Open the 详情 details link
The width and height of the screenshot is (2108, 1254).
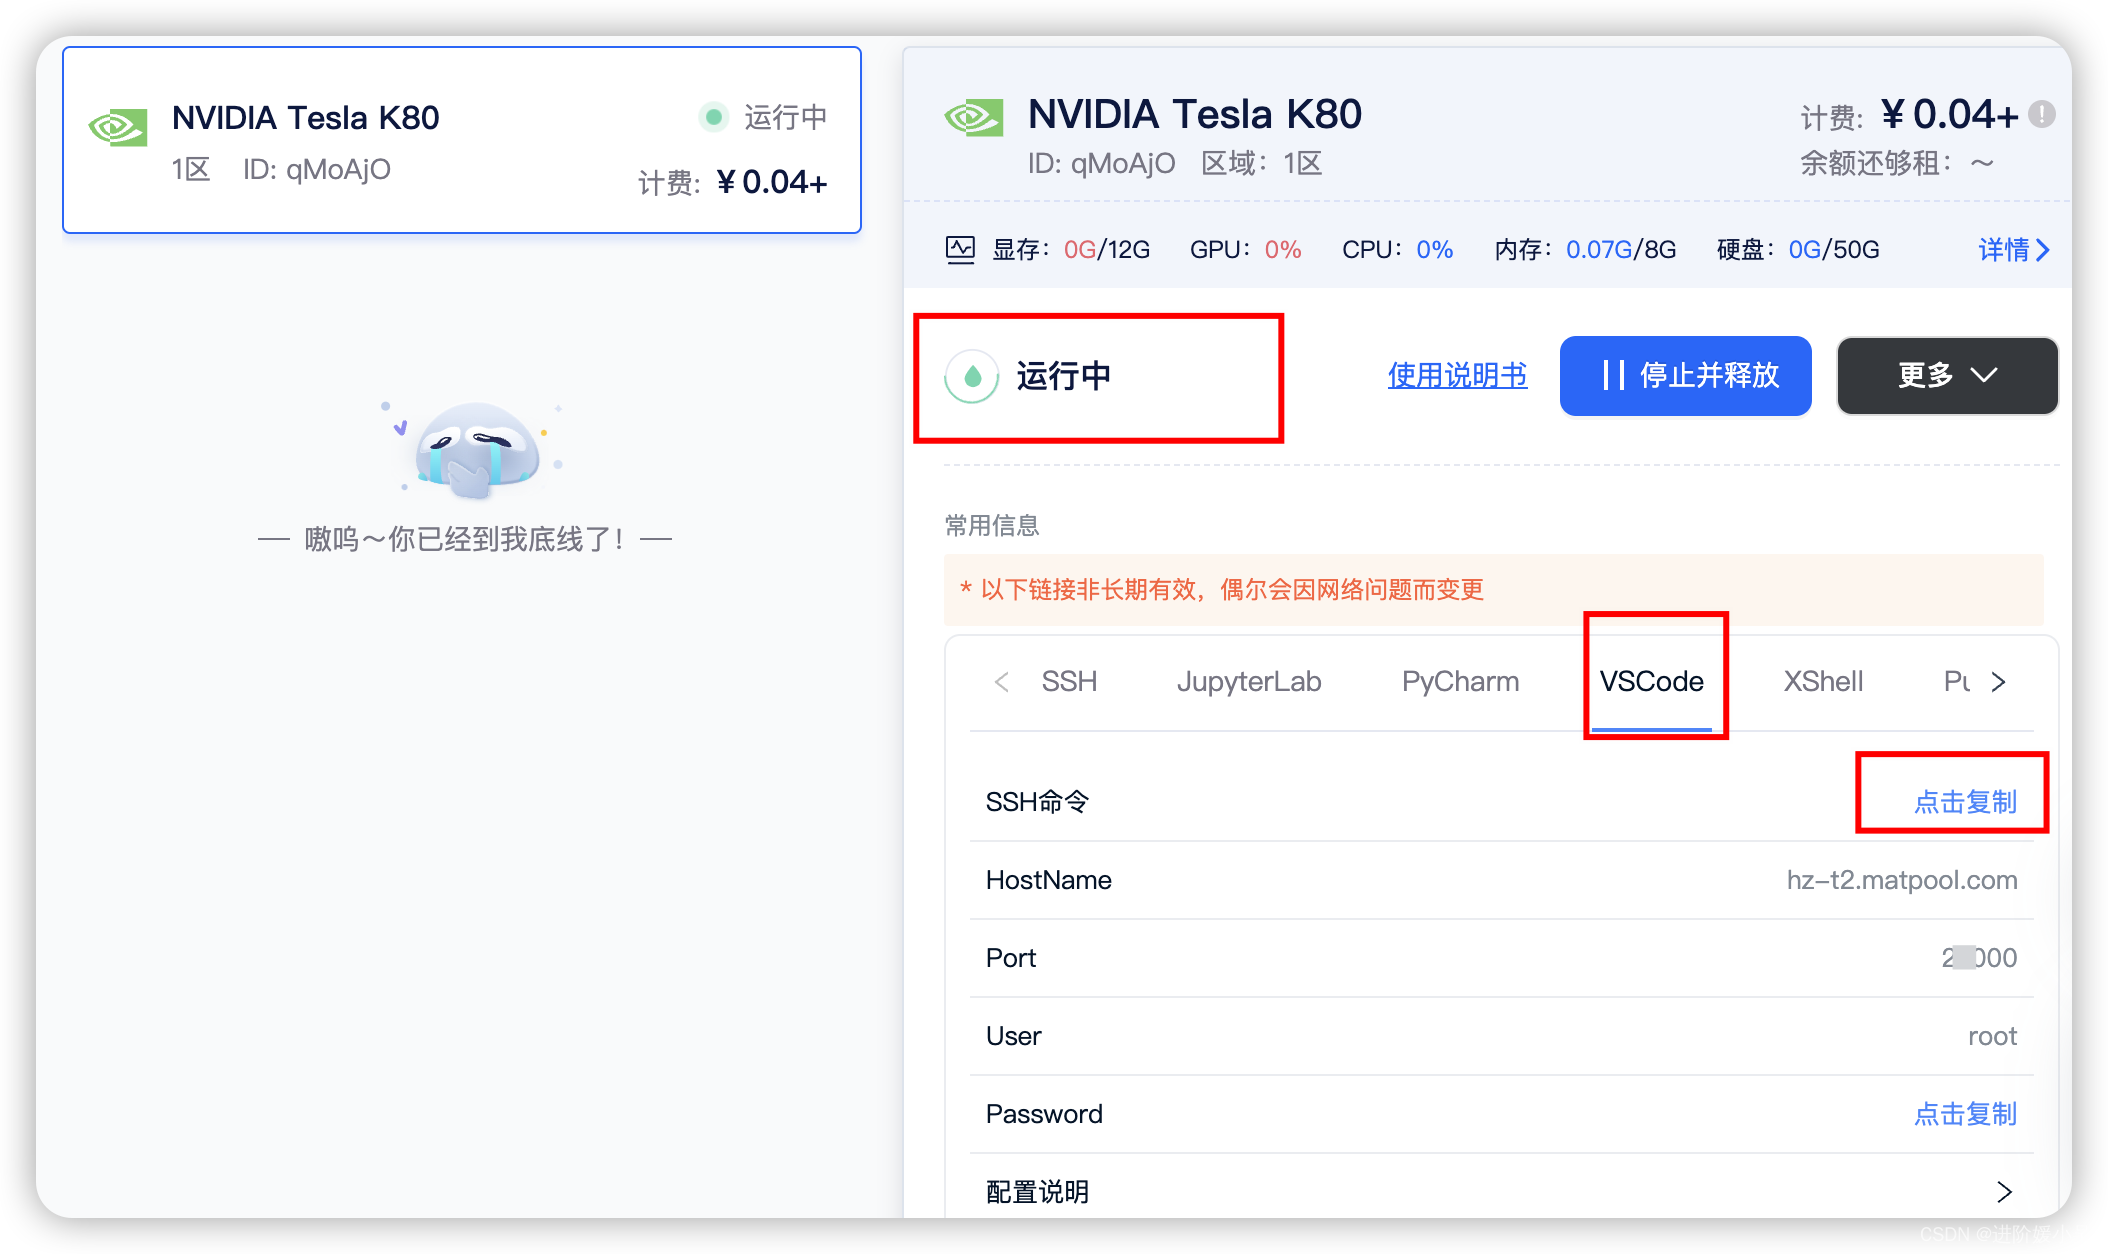pyautogui.click(x=2014, y=250)
